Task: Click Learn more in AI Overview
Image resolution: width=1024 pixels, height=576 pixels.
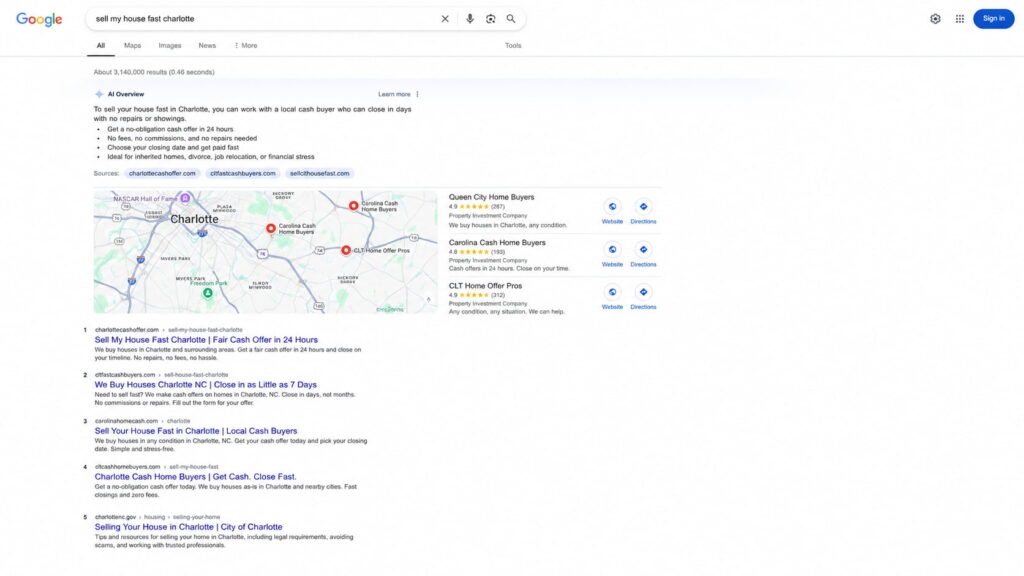Action: click(394, 94)
